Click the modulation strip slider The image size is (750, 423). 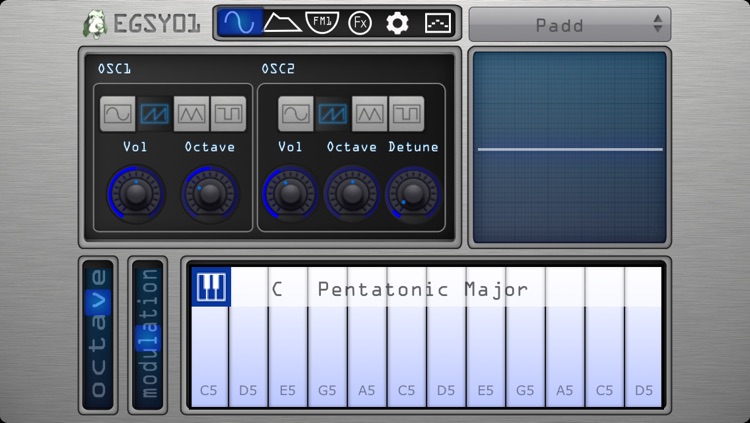148,335
